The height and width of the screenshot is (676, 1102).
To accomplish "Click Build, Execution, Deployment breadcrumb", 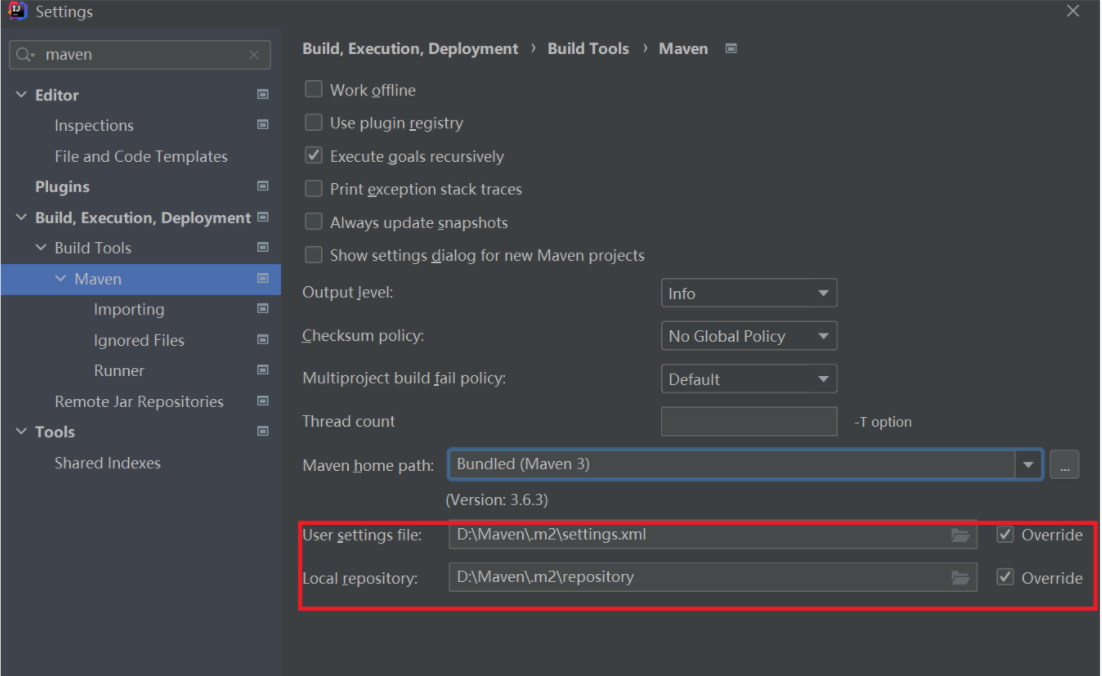I will [410, 48].
